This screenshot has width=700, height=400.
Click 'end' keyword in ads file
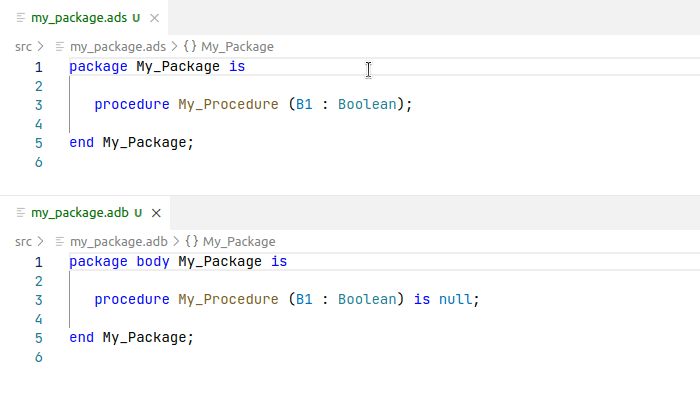82,142
